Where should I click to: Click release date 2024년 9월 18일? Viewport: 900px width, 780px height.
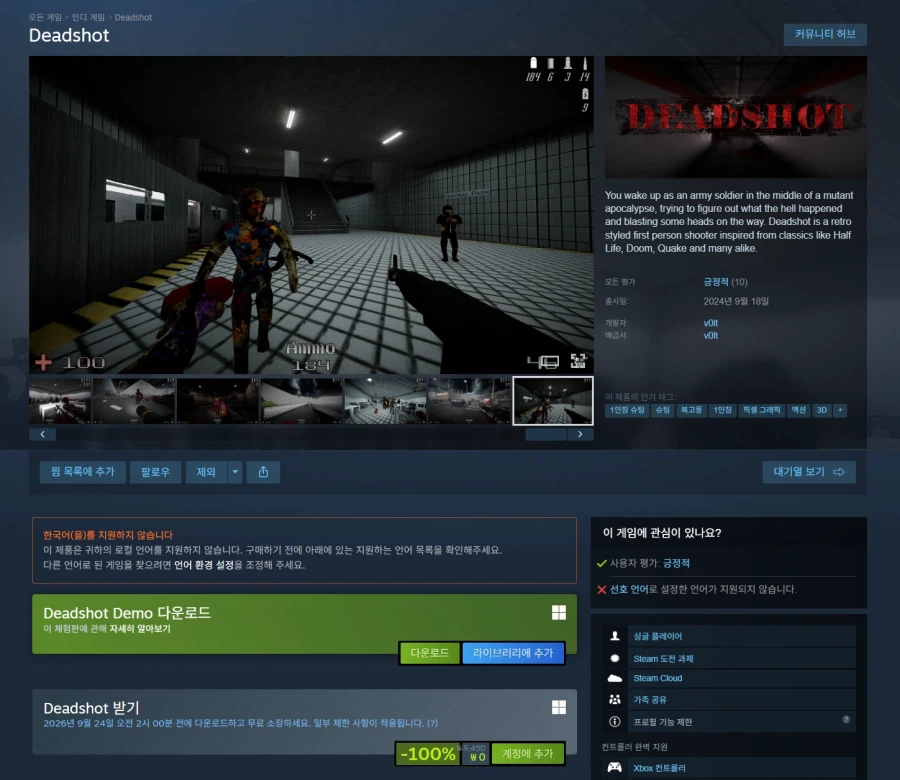[x=736, y=301]
